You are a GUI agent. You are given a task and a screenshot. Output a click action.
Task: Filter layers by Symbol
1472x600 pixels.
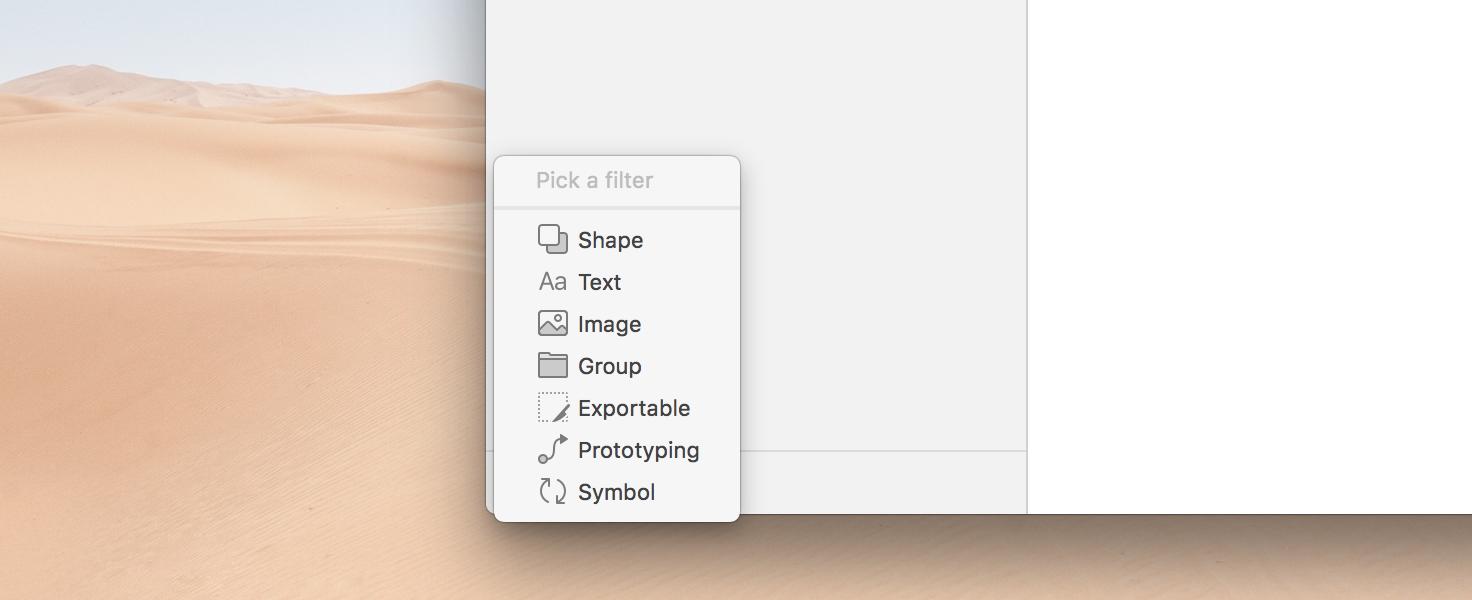point(617,492)
